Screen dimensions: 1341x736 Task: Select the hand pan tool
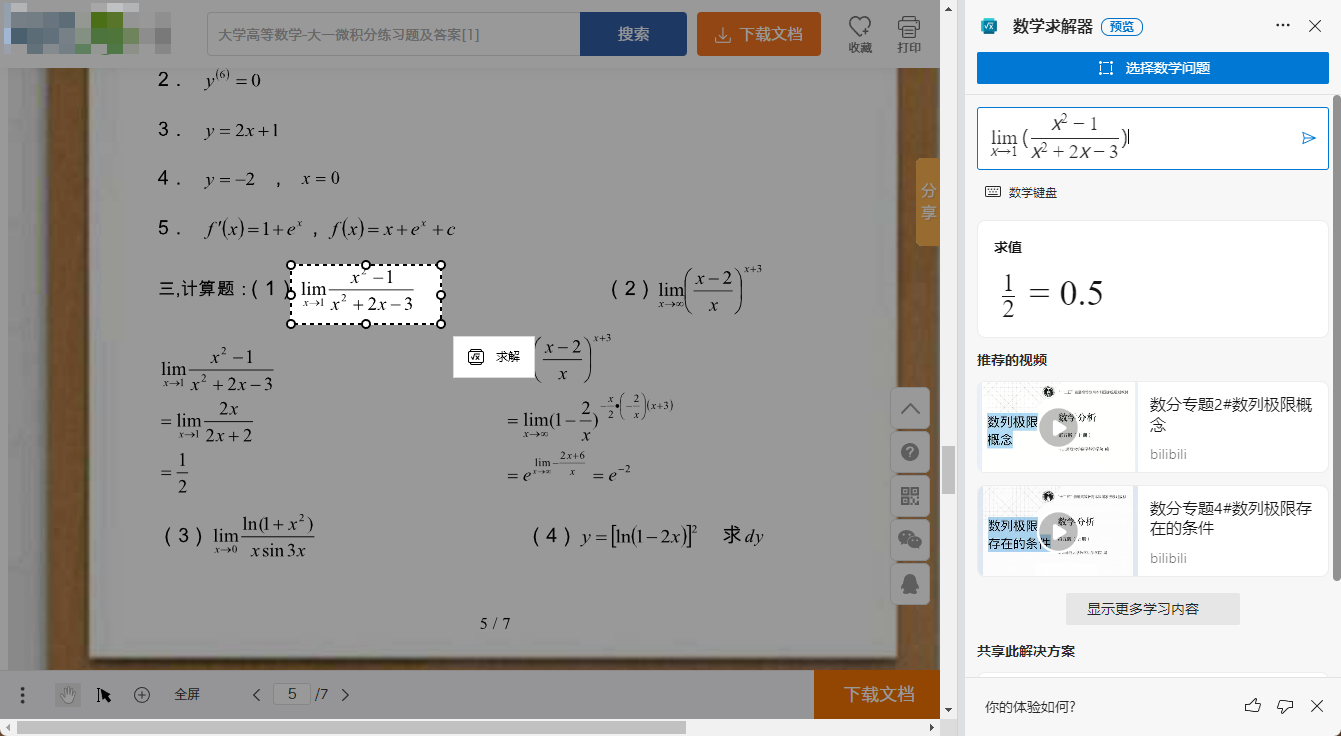click(67, 694)
